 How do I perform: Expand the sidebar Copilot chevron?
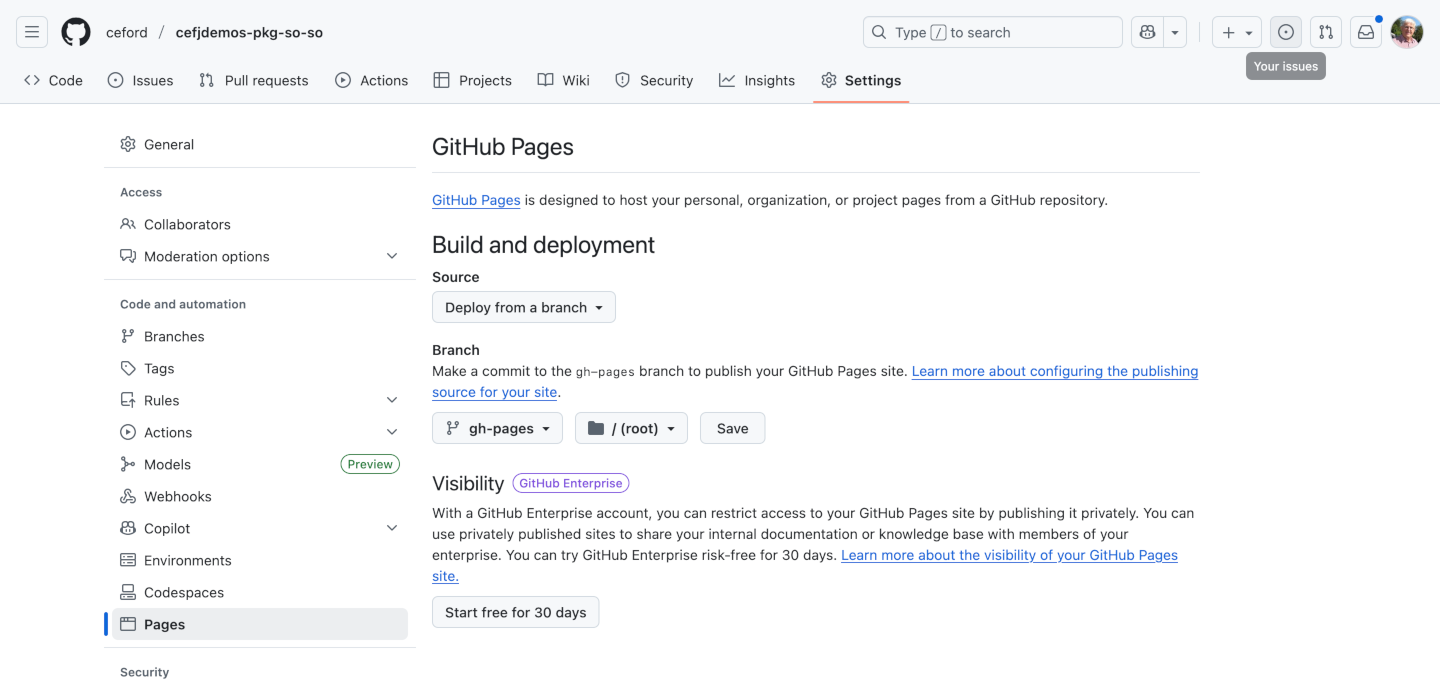click(x=392, y=528)
